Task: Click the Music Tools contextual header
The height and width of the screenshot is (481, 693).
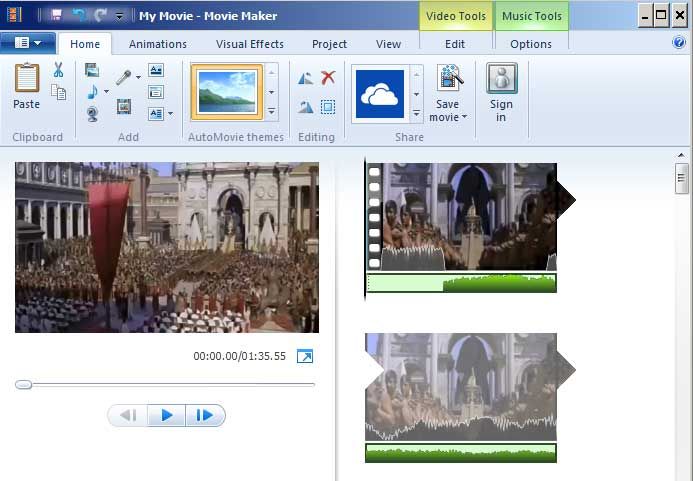Action: 532,16
